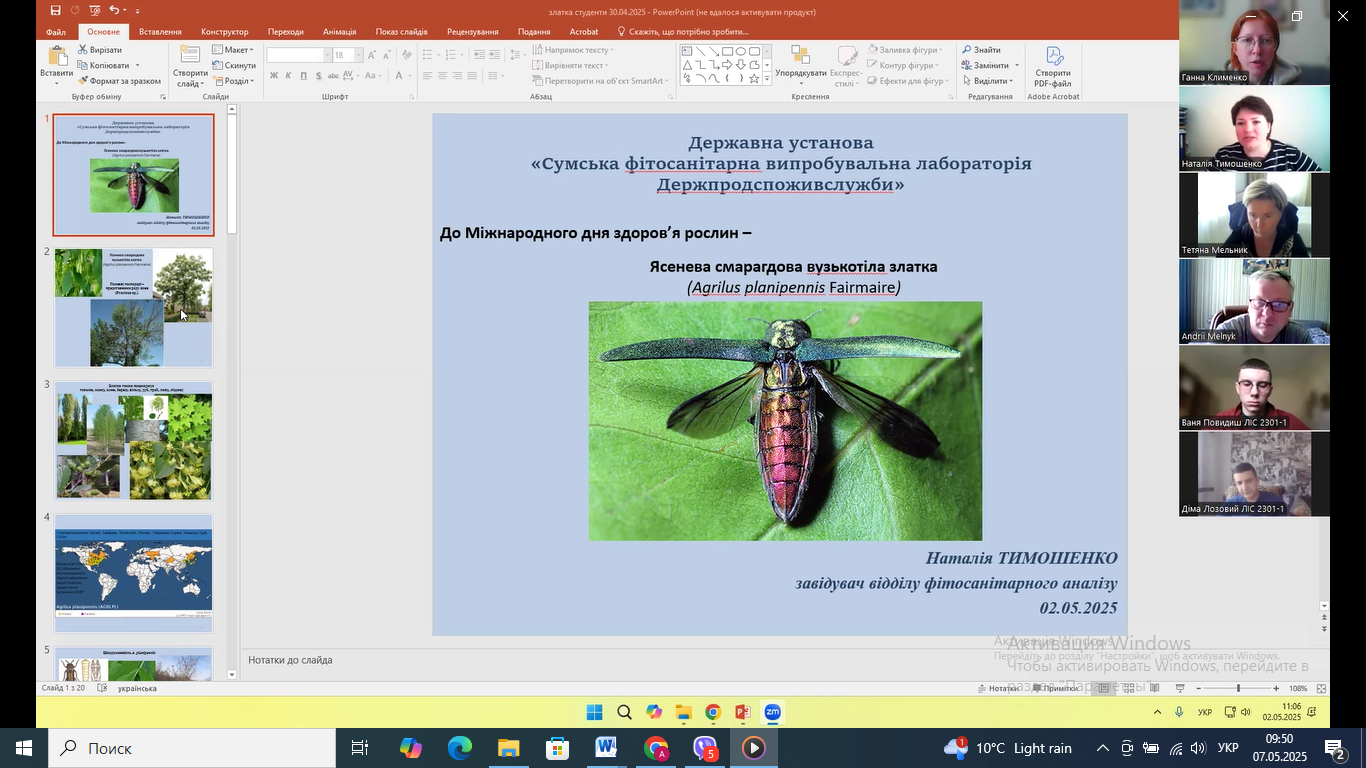Click Decrease Font Size icon
This screenshot has height=768, width=1366.
pyautogui.click(x=388, y=55)
